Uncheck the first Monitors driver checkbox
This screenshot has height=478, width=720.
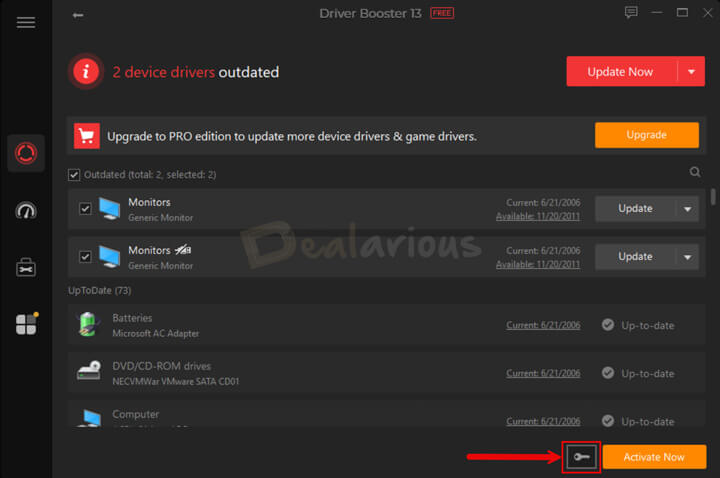pyautogui.click(x=85, y=209)
